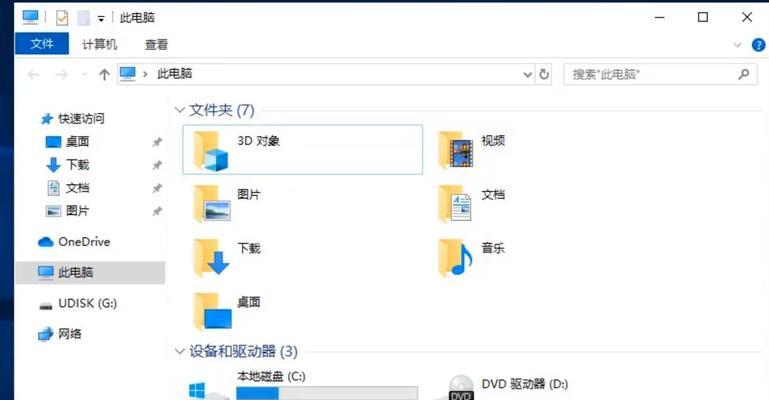The height and width of the screenshot is (400, 769).
Task: Click the forward navigation arrow
Action: [x=62, y=75]
